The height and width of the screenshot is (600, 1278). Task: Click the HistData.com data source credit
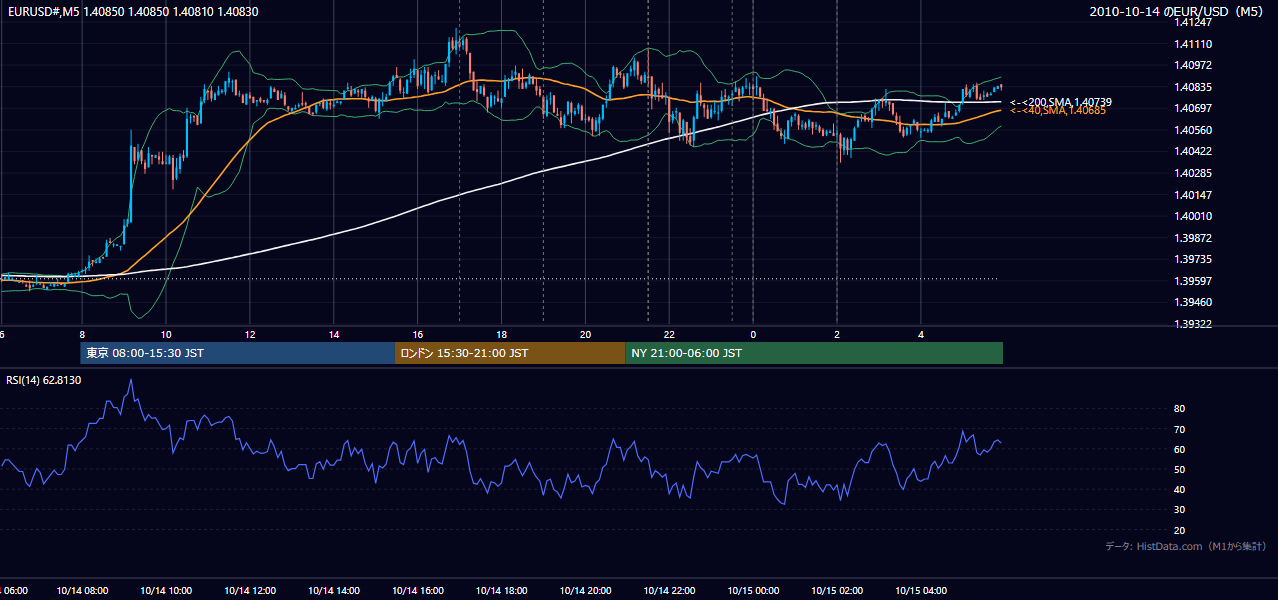pos(1186,546)
